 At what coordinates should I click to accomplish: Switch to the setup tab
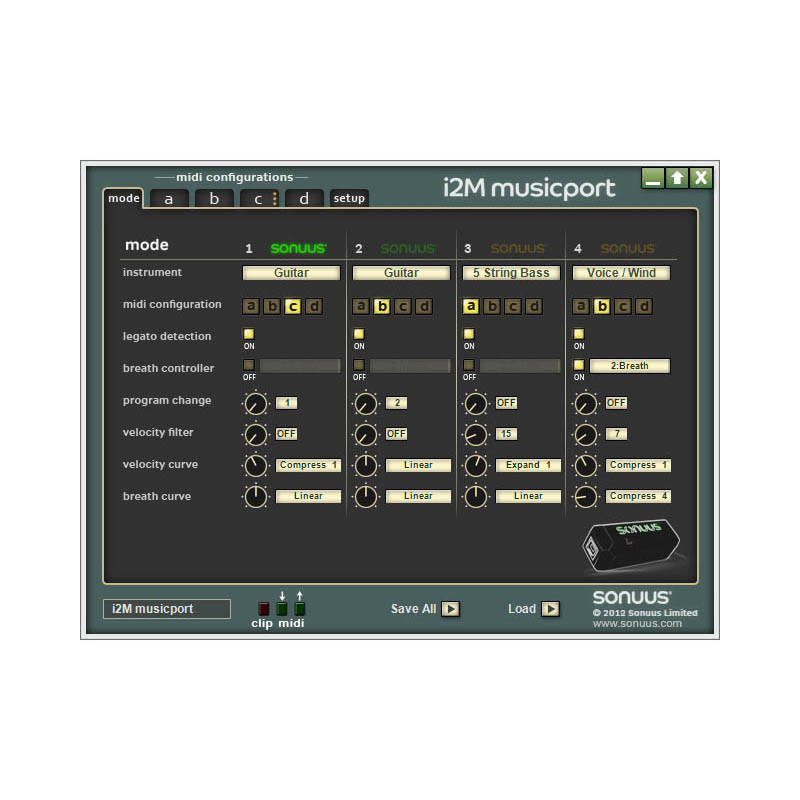[x=349, y=198]
